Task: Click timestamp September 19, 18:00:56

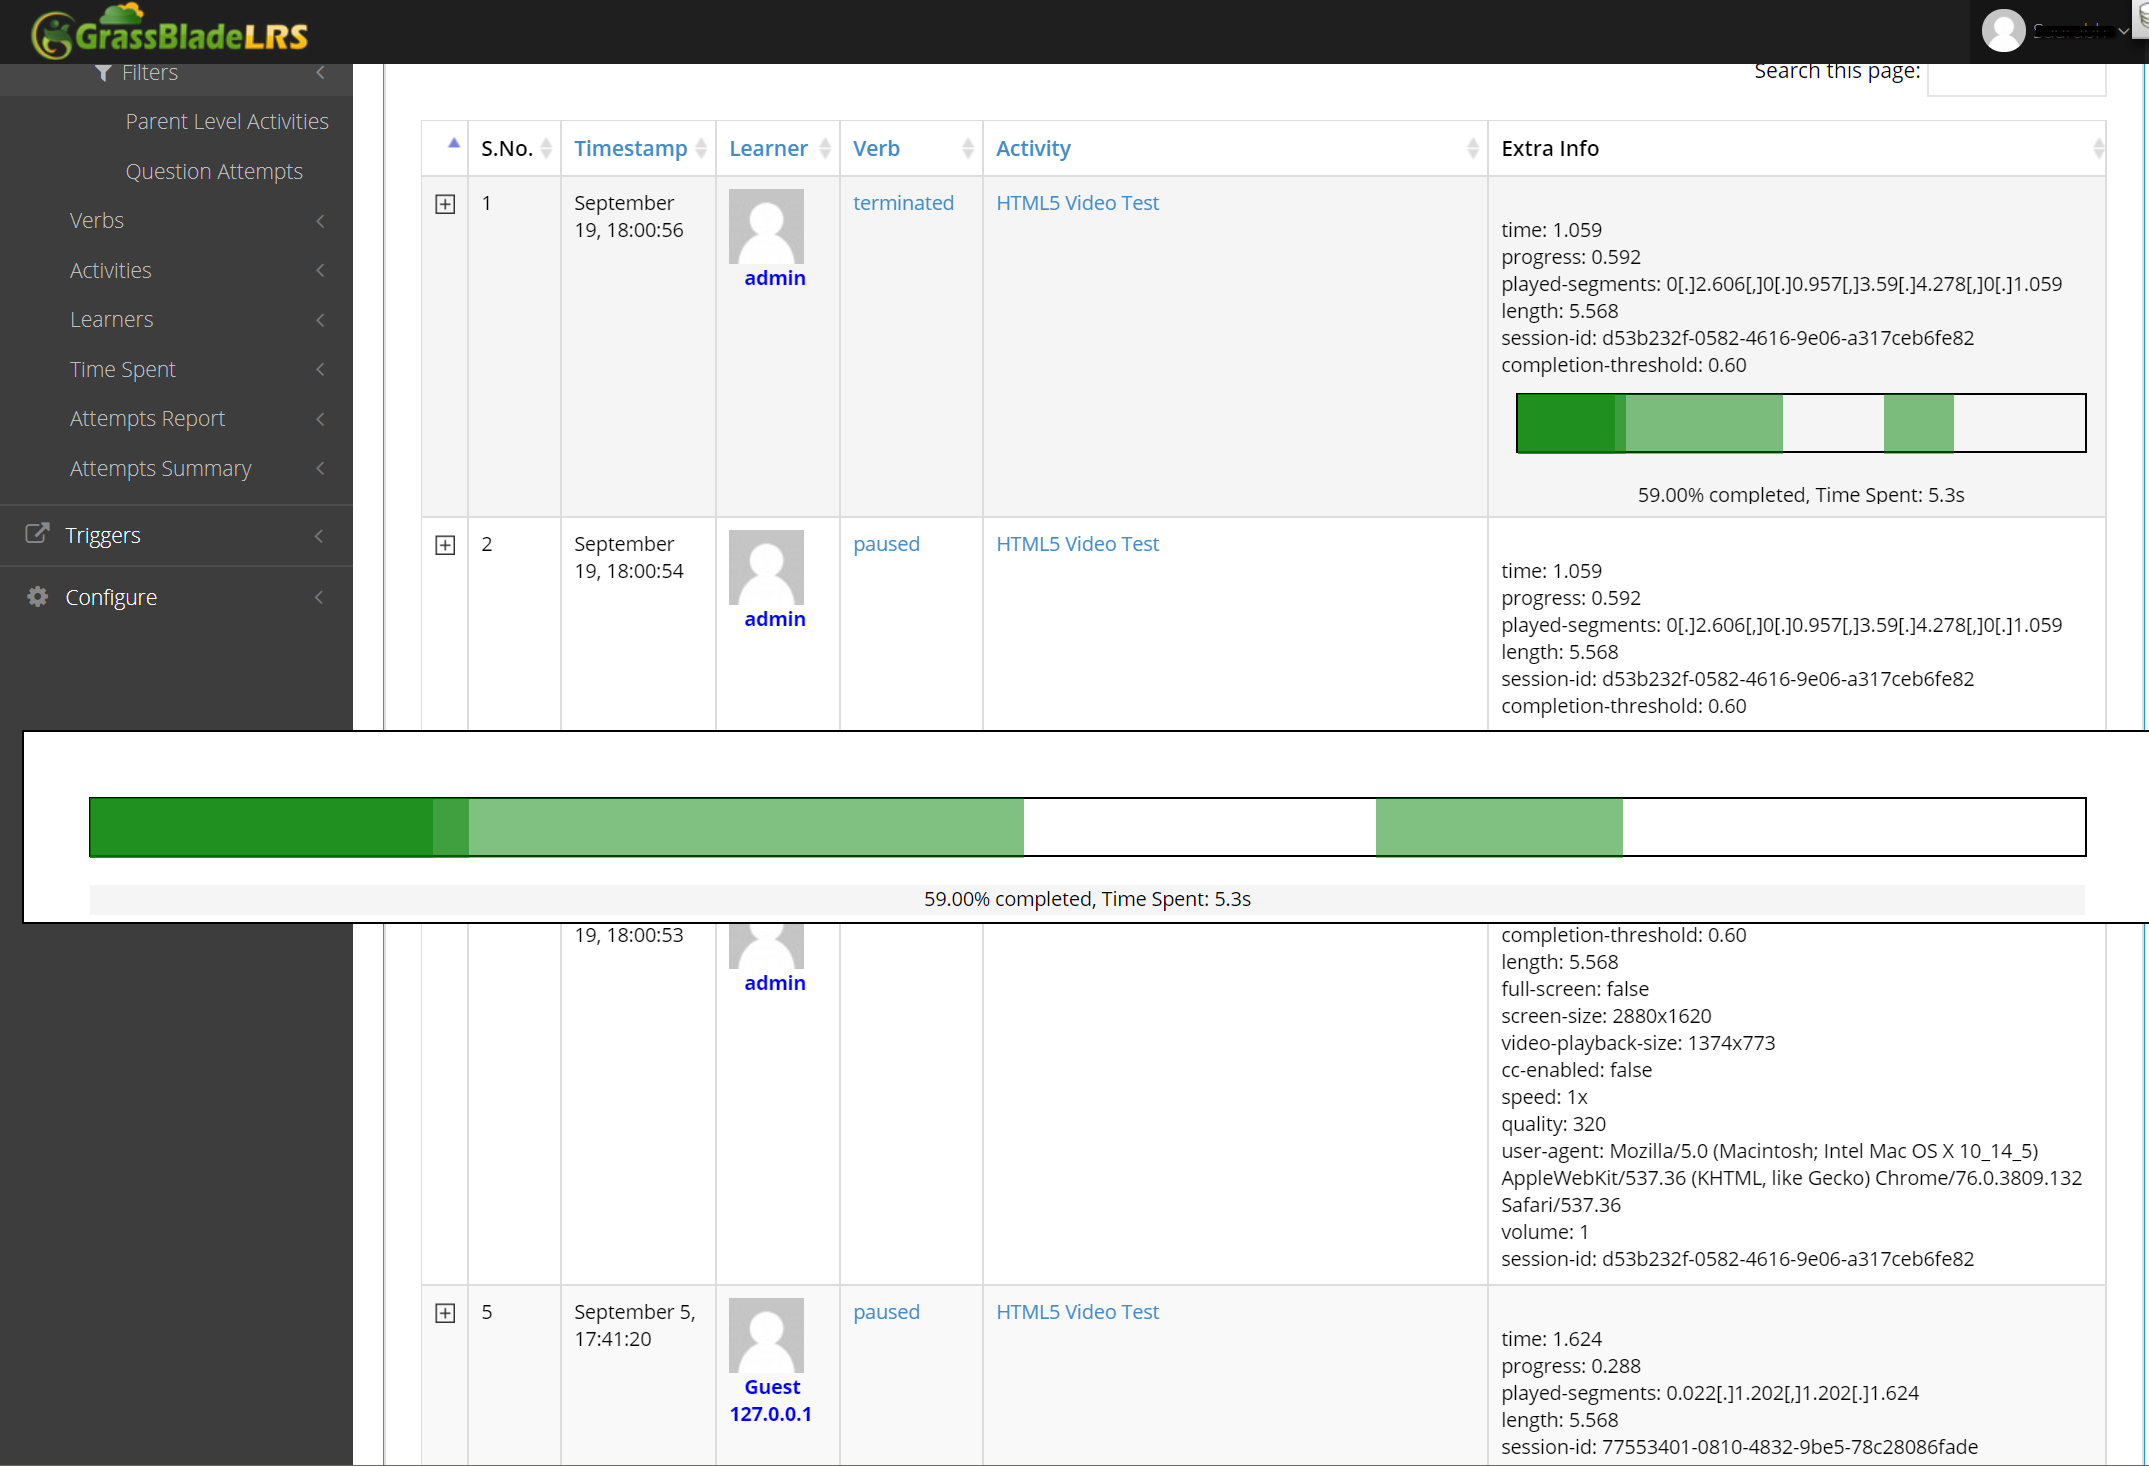Action: tap(629, 216)
